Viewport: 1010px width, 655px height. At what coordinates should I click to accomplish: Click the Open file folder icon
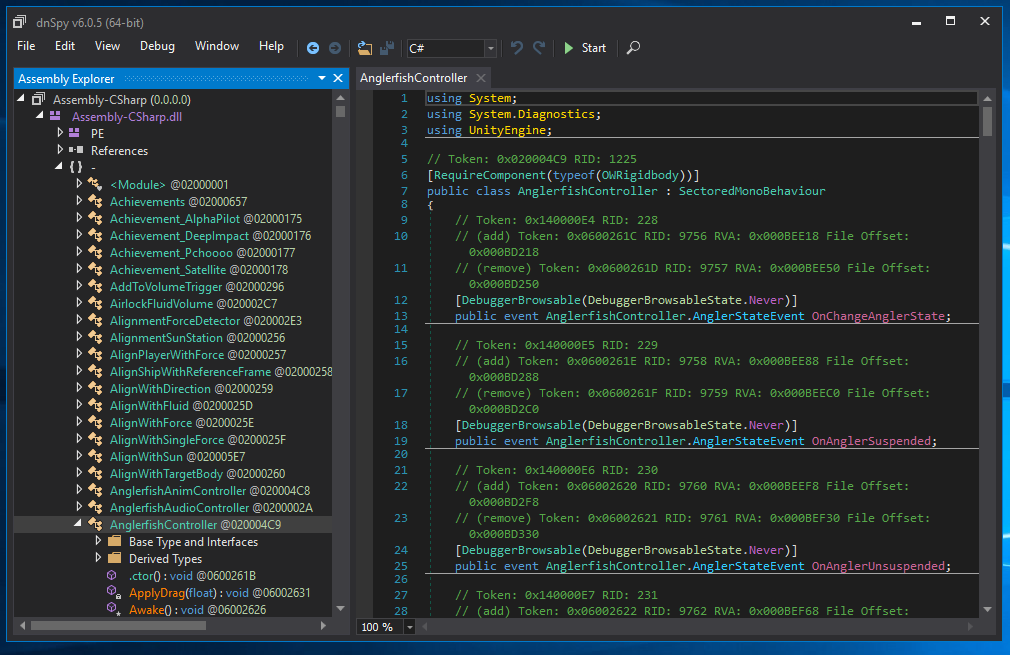364,47
